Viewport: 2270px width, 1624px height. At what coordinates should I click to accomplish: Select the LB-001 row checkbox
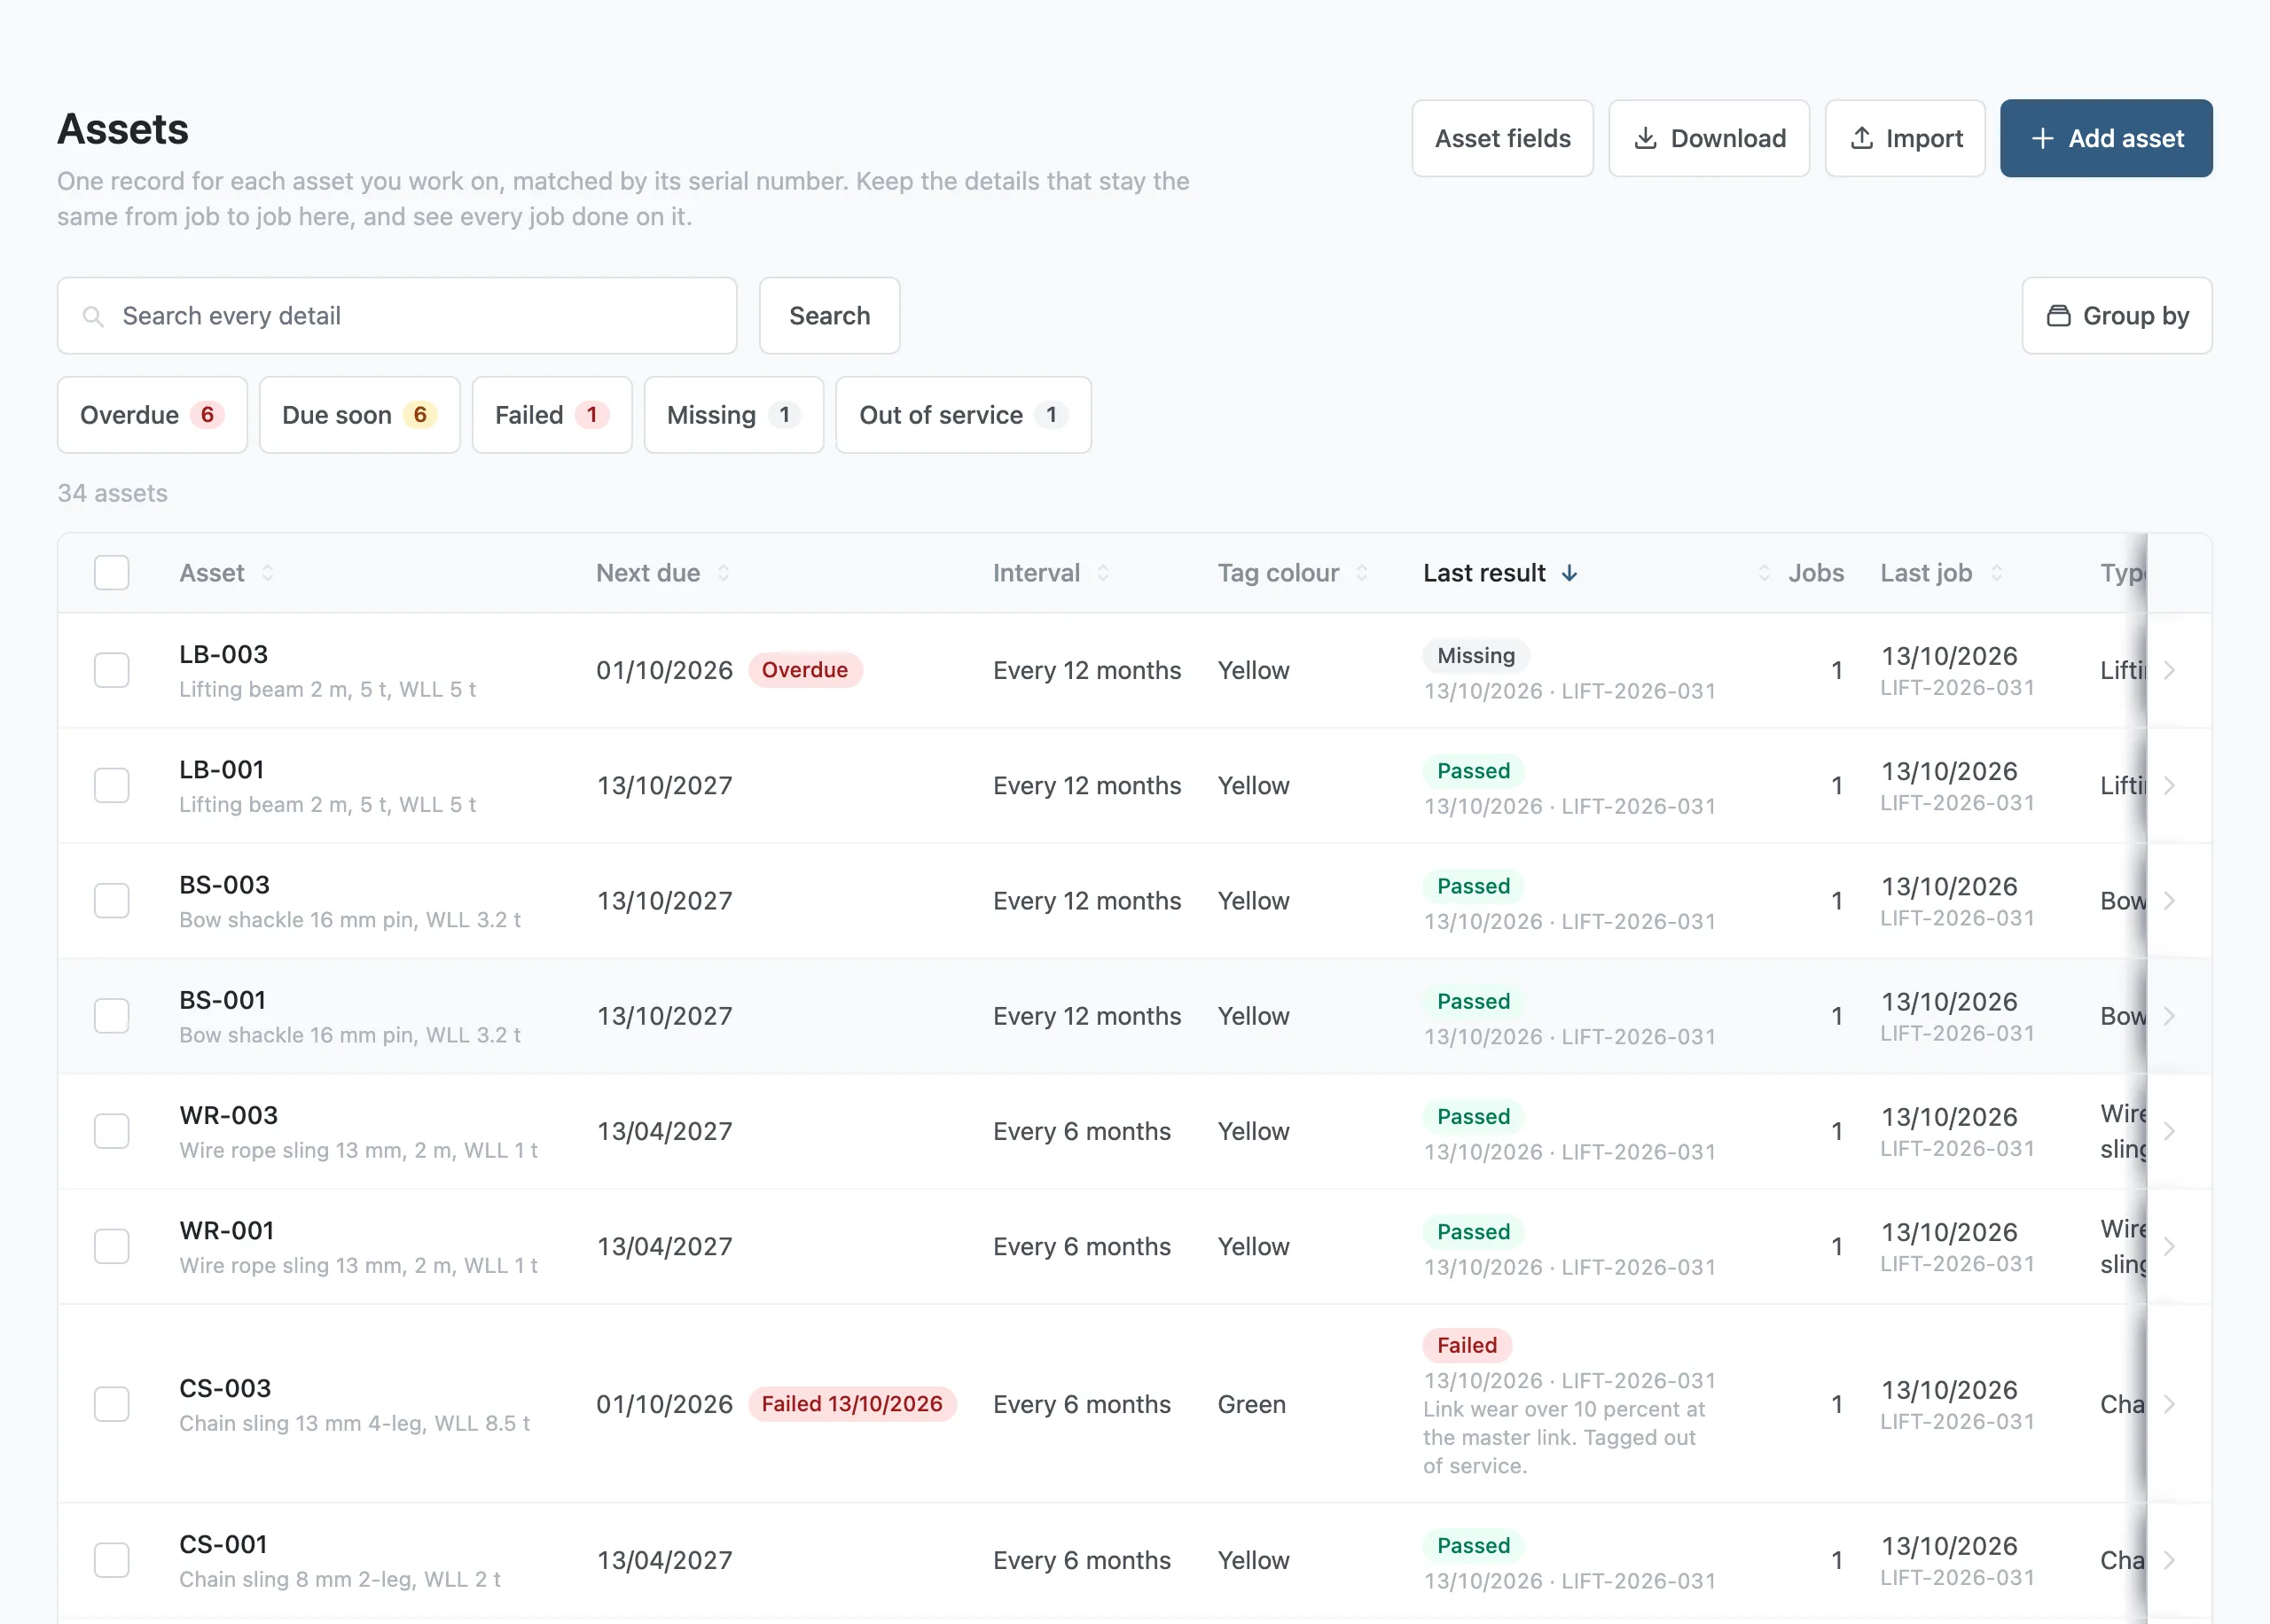click(x=112, y=785)
